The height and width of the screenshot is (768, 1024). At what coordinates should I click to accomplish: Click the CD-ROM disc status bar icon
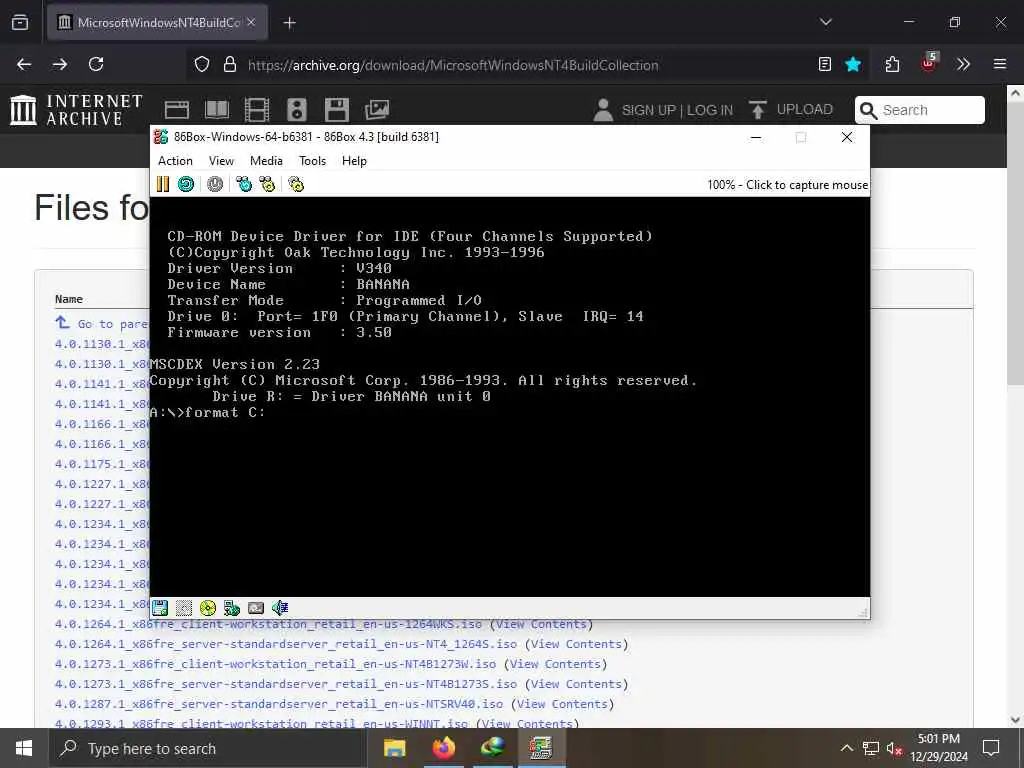[x=208, y=608]
